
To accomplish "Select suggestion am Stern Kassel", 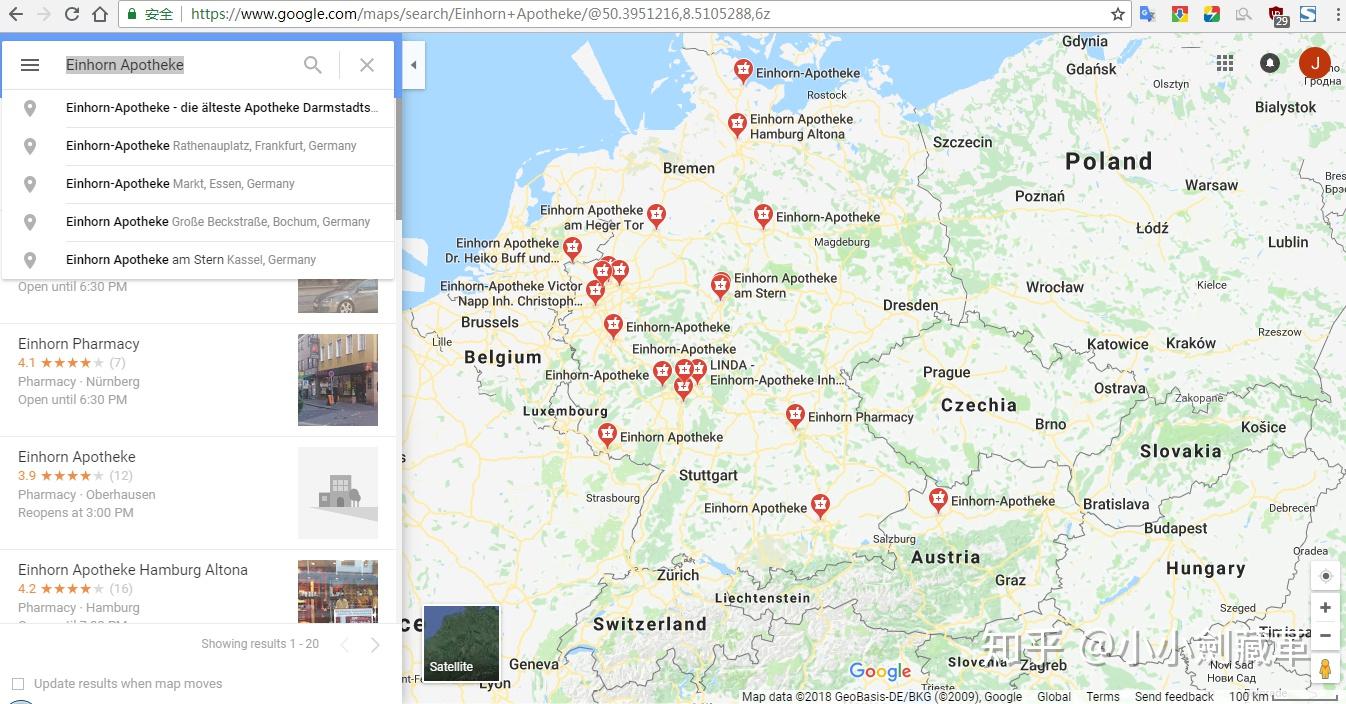I will coord(198,260).
